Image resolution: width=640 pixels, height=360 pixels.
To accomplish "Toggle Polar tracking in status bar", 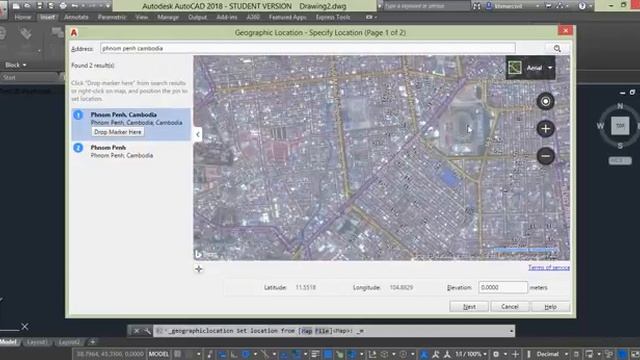I will [x=245, y=354].
